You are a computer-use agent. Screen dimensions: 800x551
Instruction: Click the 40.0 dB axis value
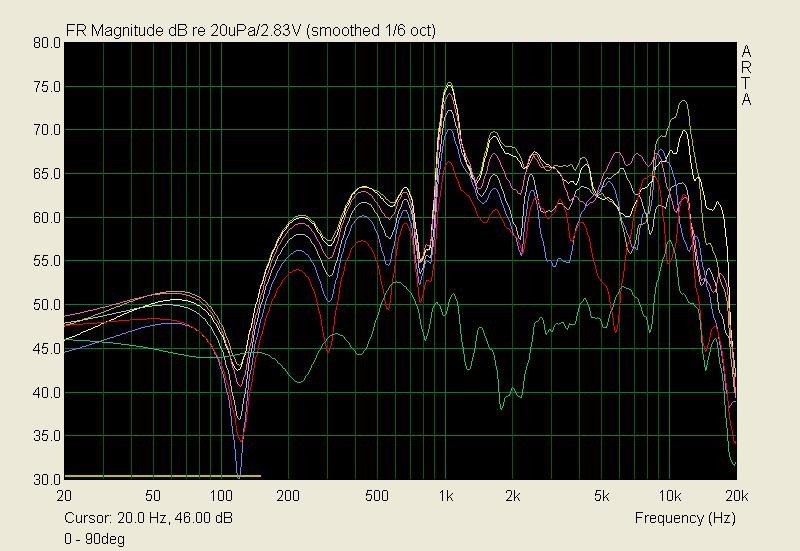click(47, 393)
